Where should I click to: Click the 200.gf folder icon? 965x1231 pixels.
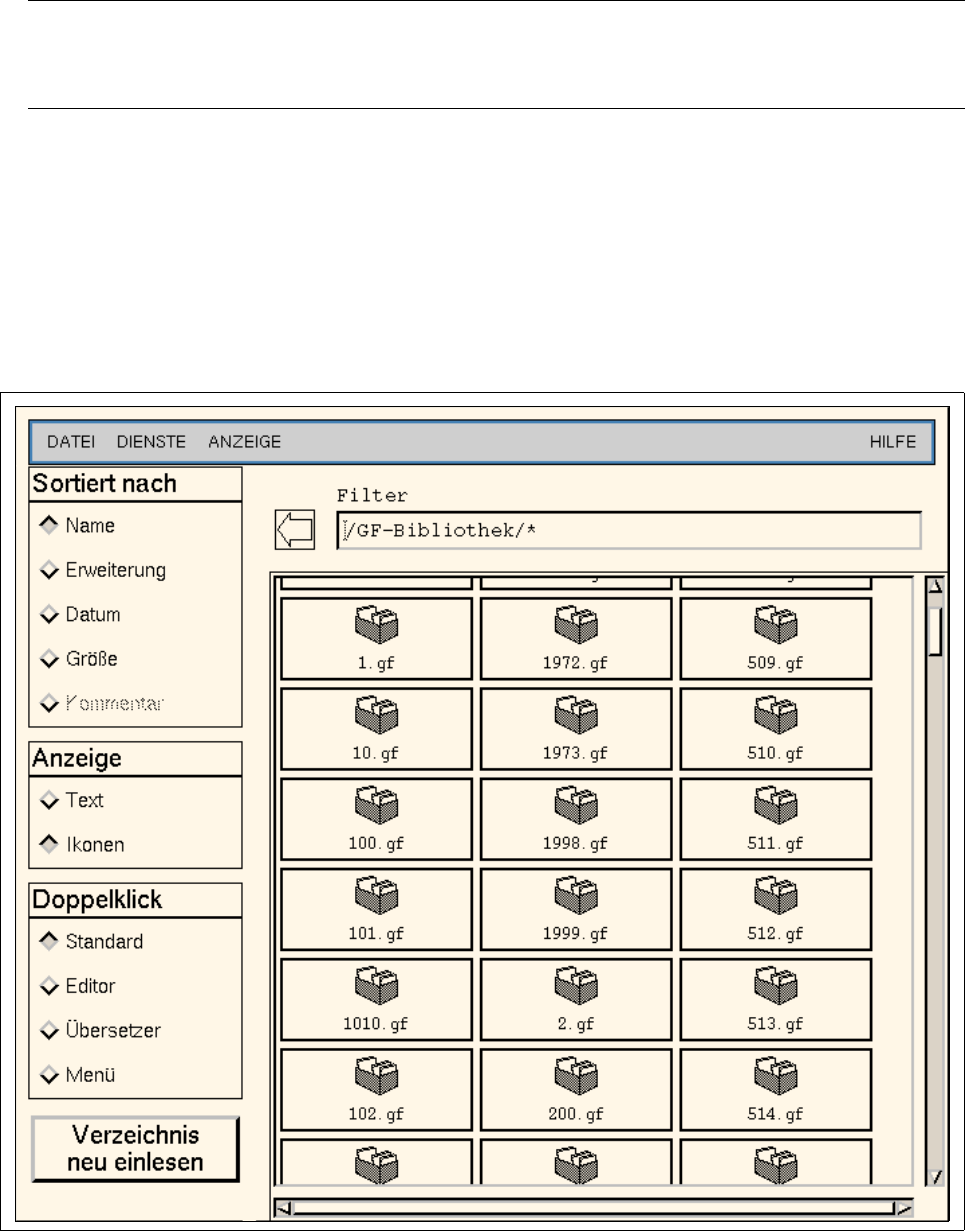pos(576,1077)
